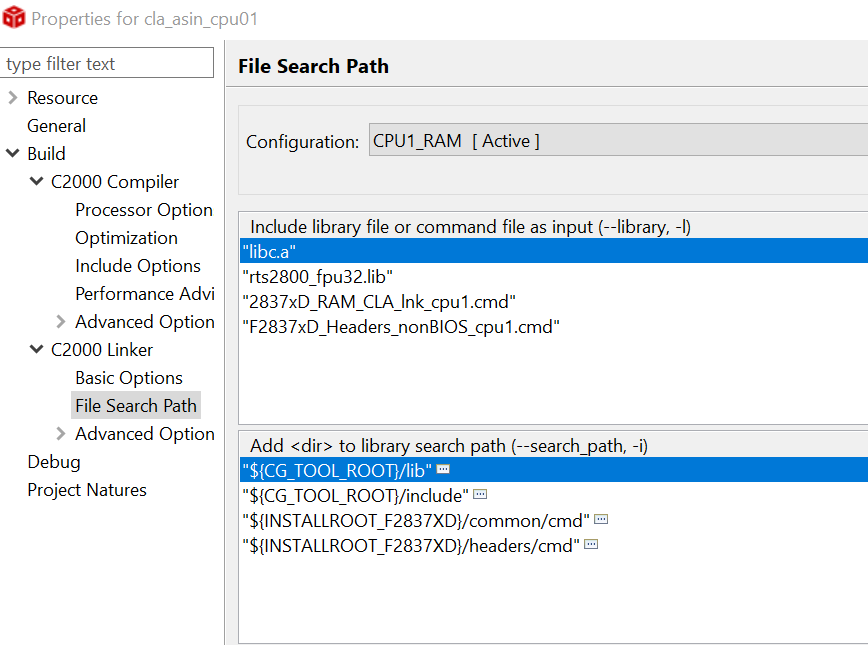The image size is (868, 645).
Task: Go to Include Options page
Action: [x=137, y=266]
